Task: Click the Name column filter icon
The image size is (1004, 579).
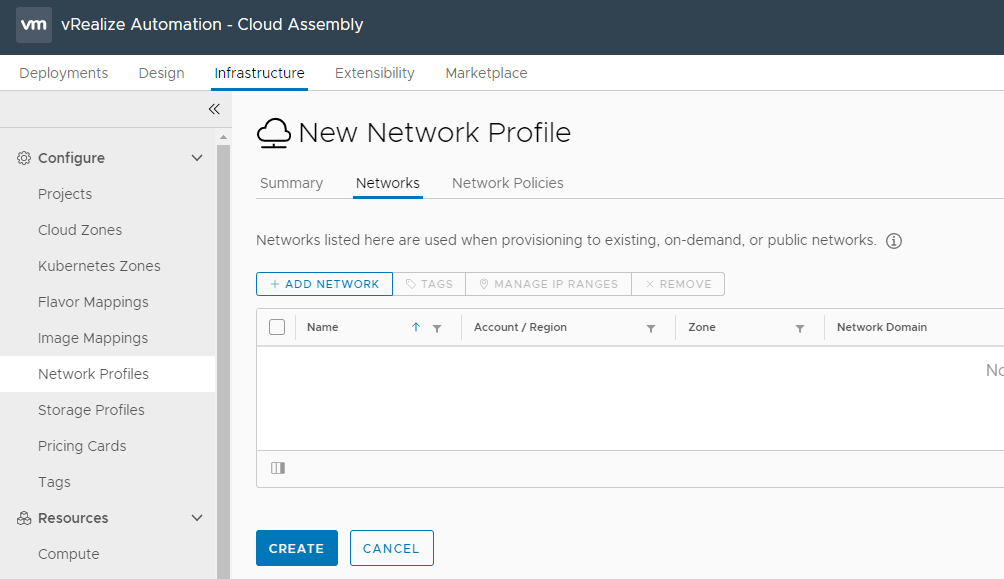Action: pos(437,328)
